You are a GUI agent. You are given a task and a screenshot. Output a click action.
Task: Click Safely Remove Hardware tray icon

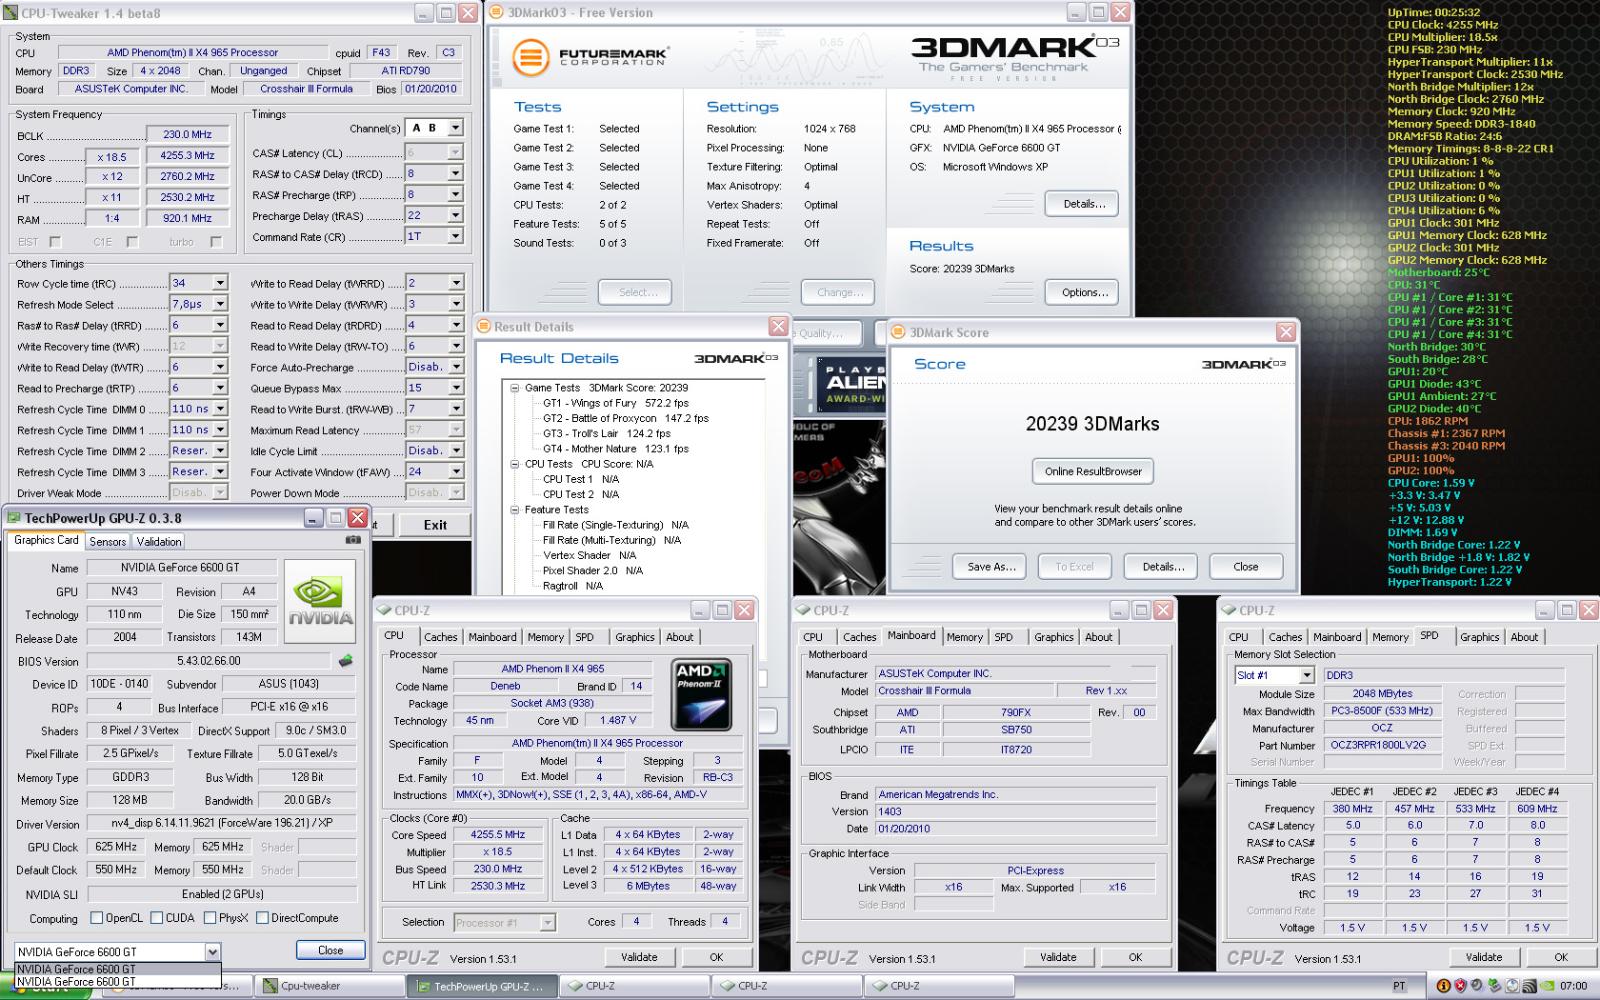[1494, 986]
